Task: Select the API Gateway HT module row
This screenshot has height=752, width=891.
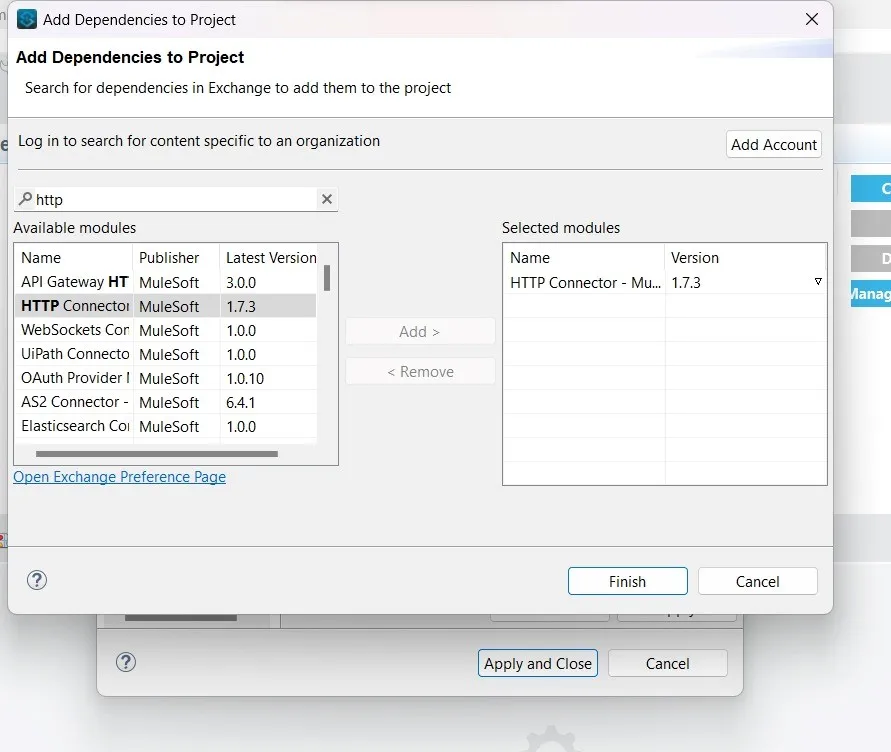Action: (x=165, y=282)
